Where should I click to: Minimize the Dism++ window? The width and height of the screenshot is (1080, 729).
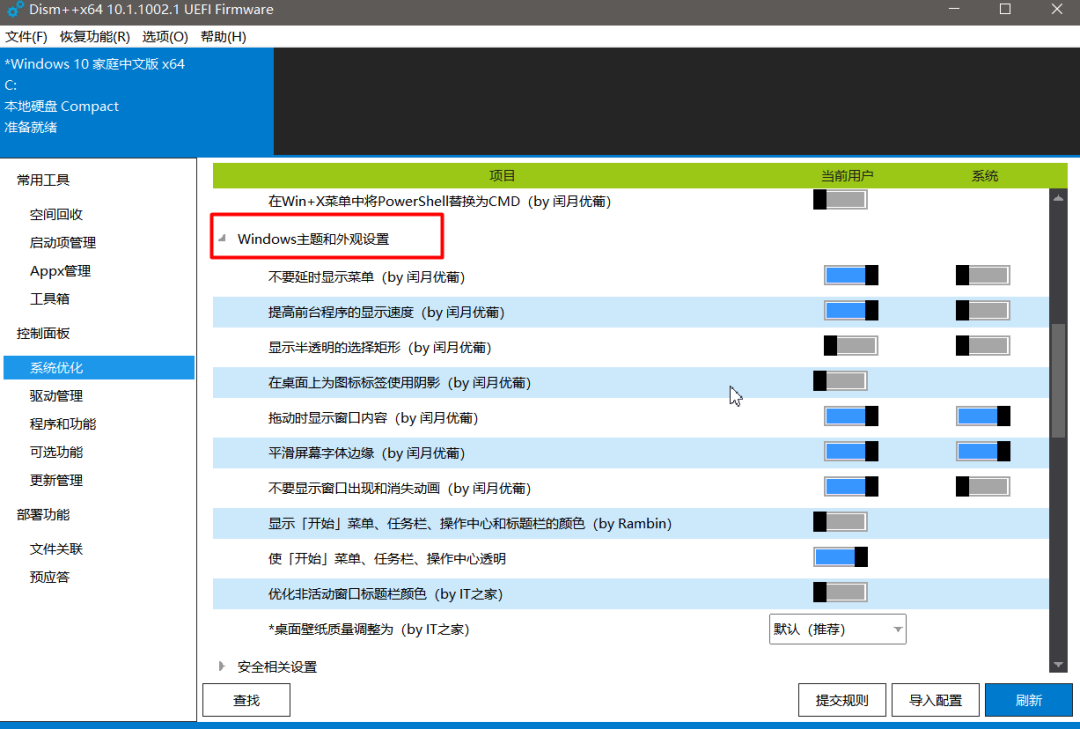tap(954, 9)
